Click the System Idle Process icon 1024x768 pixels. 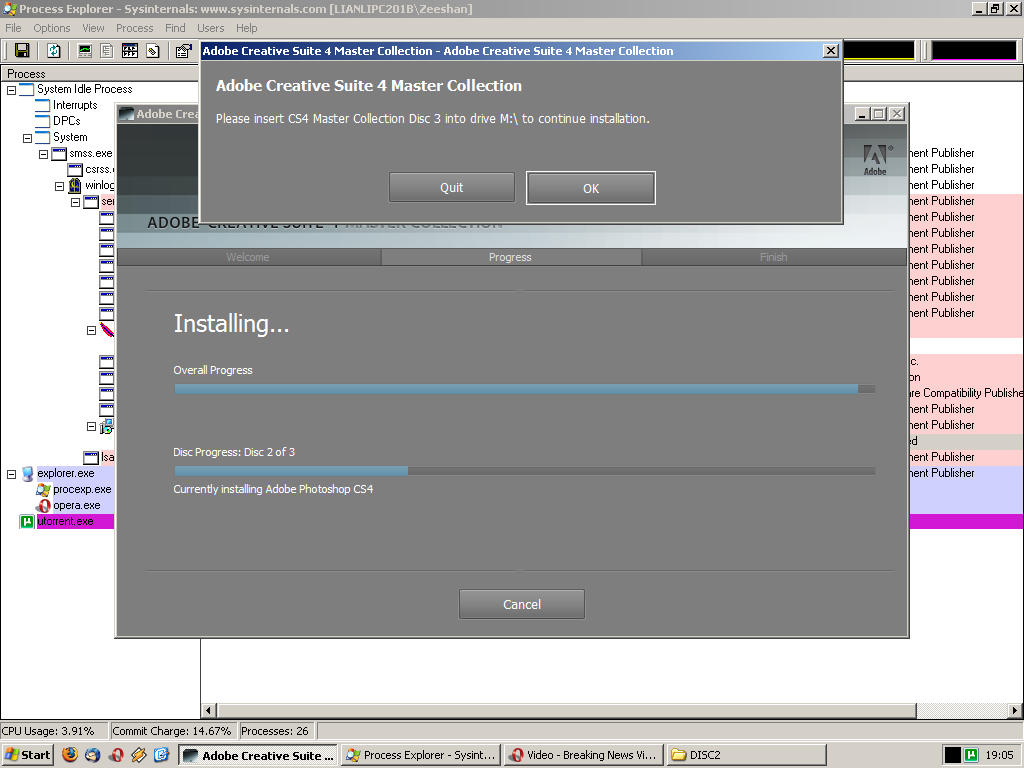click(27, 89)
